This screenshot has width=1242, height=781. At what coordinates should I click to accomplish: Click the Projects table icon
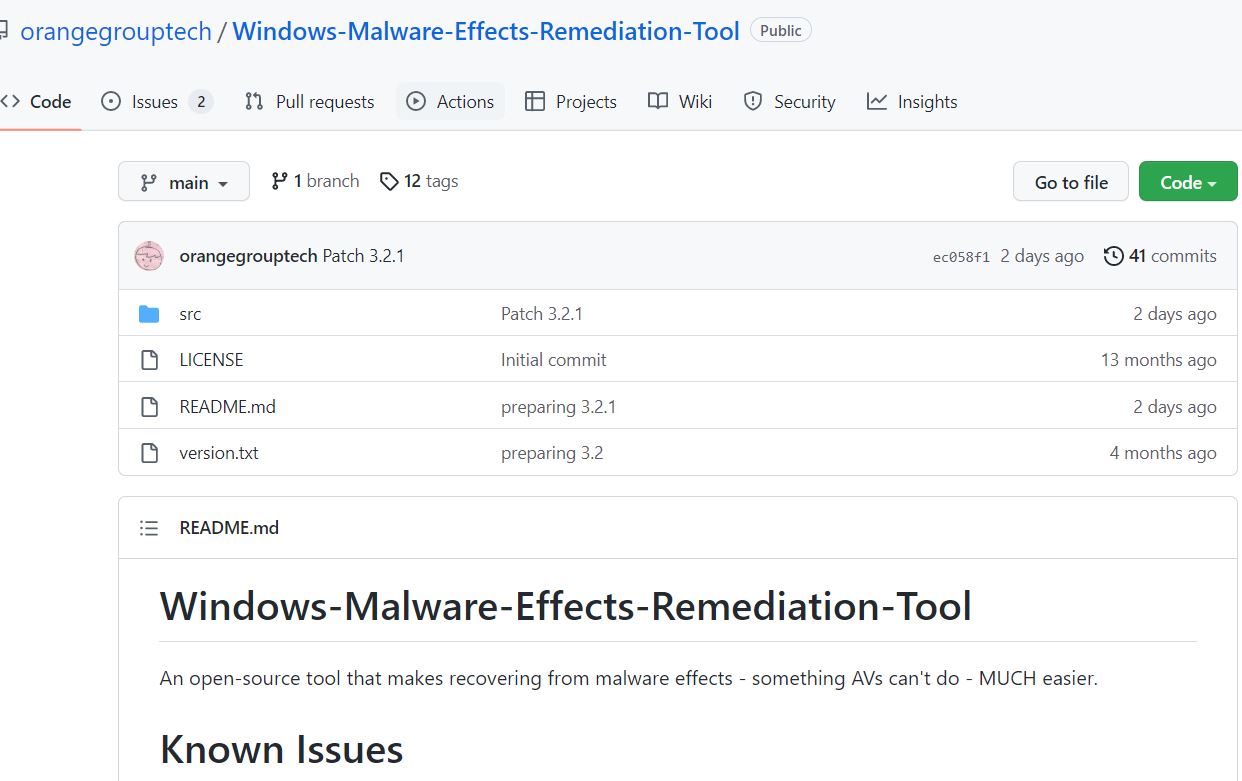click(x=535, y=101)
